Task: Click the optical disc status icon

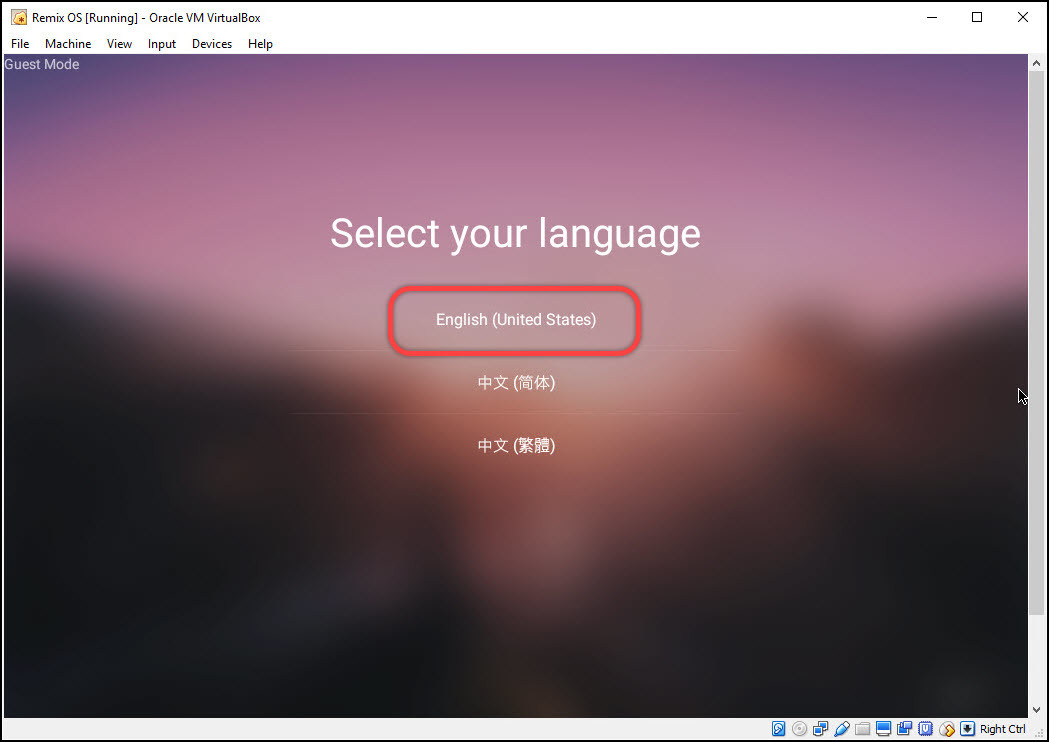Action: point(799,729)
